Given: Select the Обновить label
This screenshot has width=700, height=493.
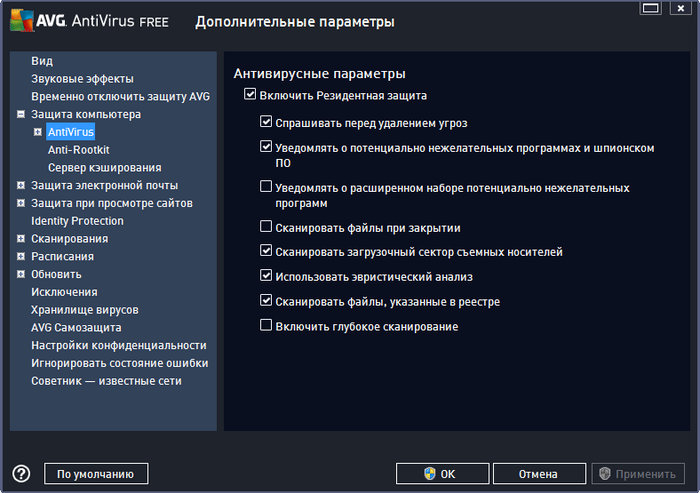Looking at the screenshot, I should (x=56, y=274).
